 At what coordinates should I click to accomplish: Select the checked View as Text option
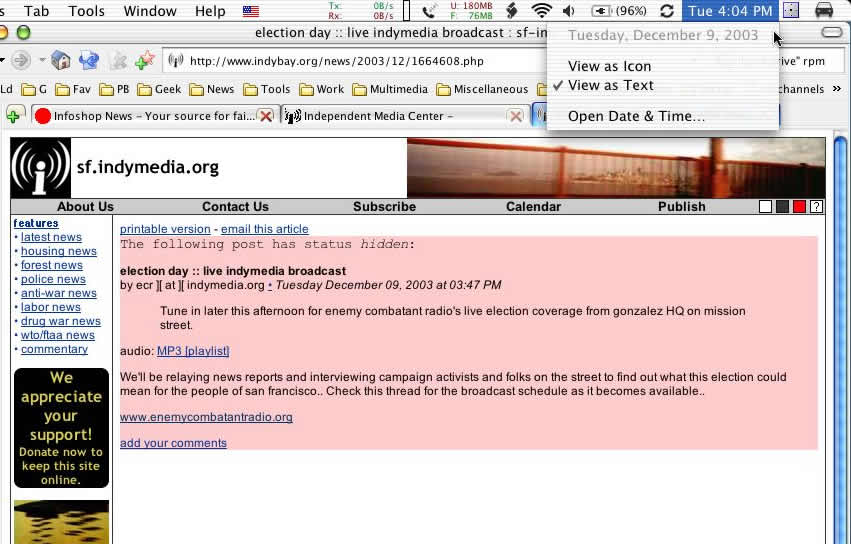610,85
